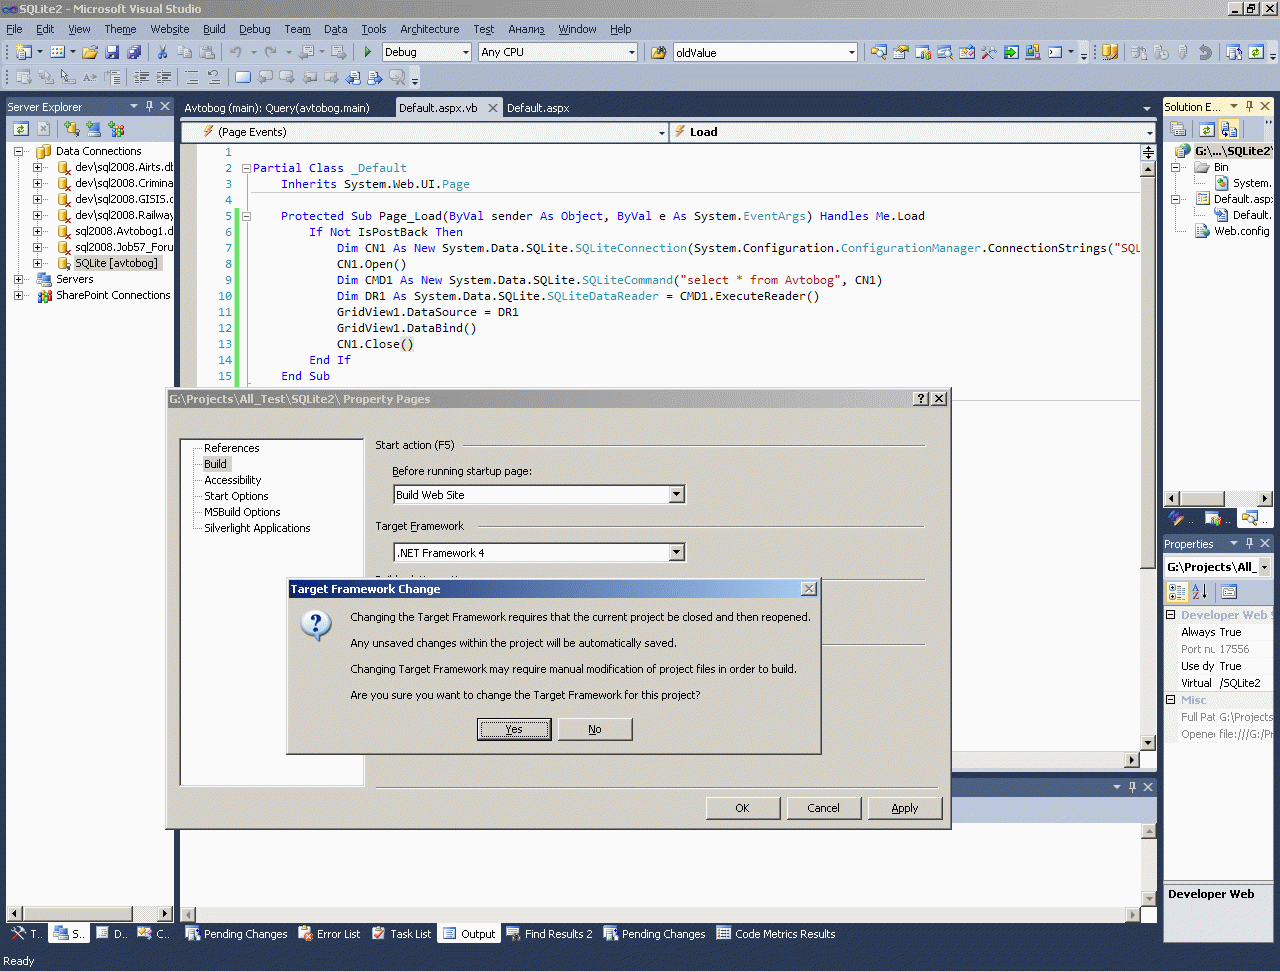
Task: Click Yes in Target Framework Change dialog
Action: point(514,729)
